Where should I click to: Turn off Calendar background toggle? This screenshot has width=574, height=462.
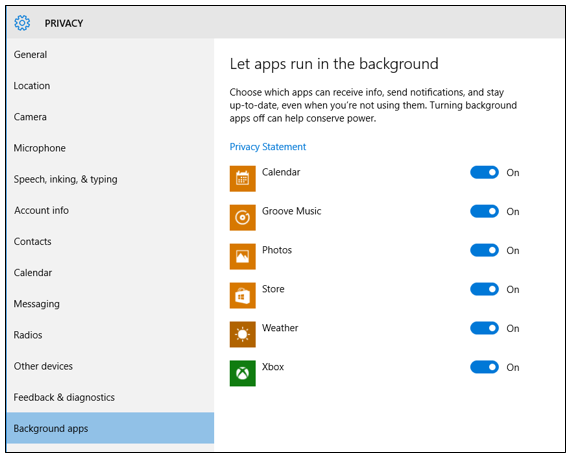pyautogui.click(x=484, y=172)
